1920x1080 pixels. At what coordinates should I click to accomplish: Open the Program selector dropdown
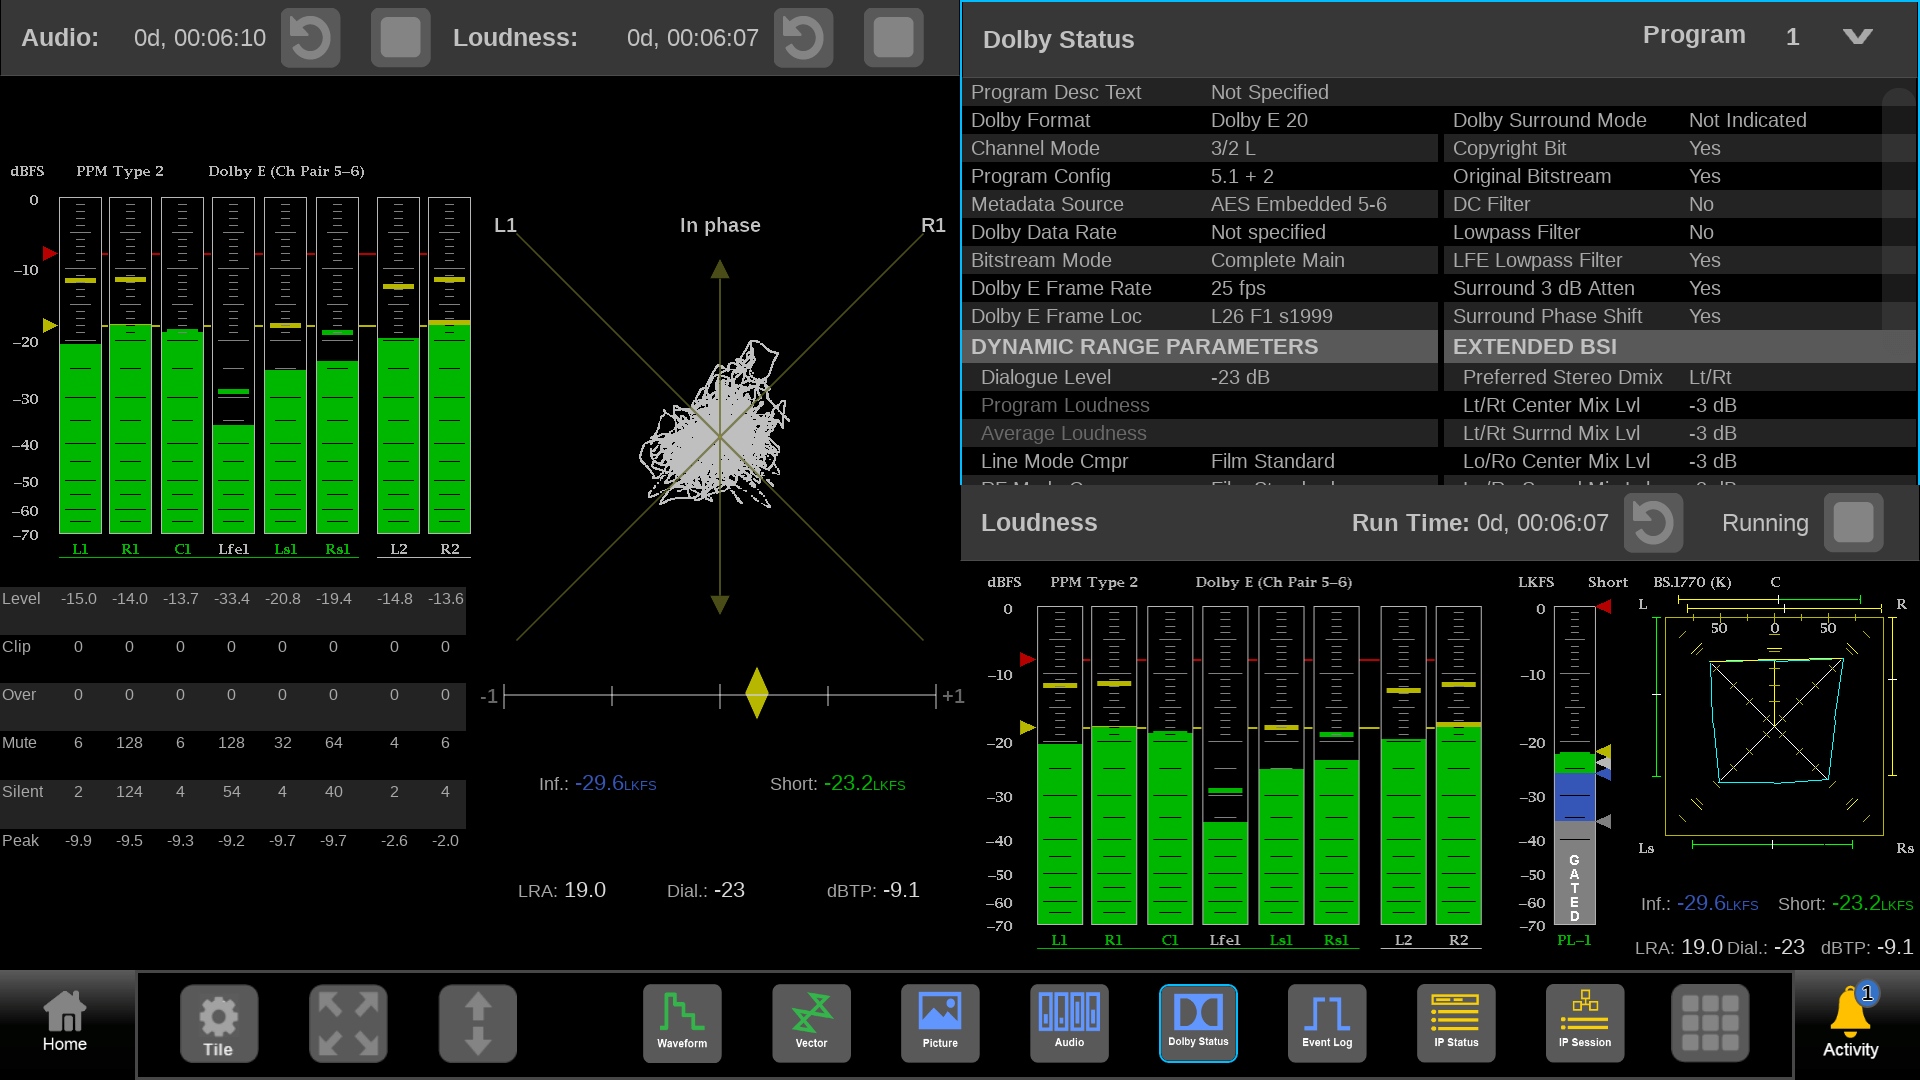pyautogui.click(x=1858, y=37)
